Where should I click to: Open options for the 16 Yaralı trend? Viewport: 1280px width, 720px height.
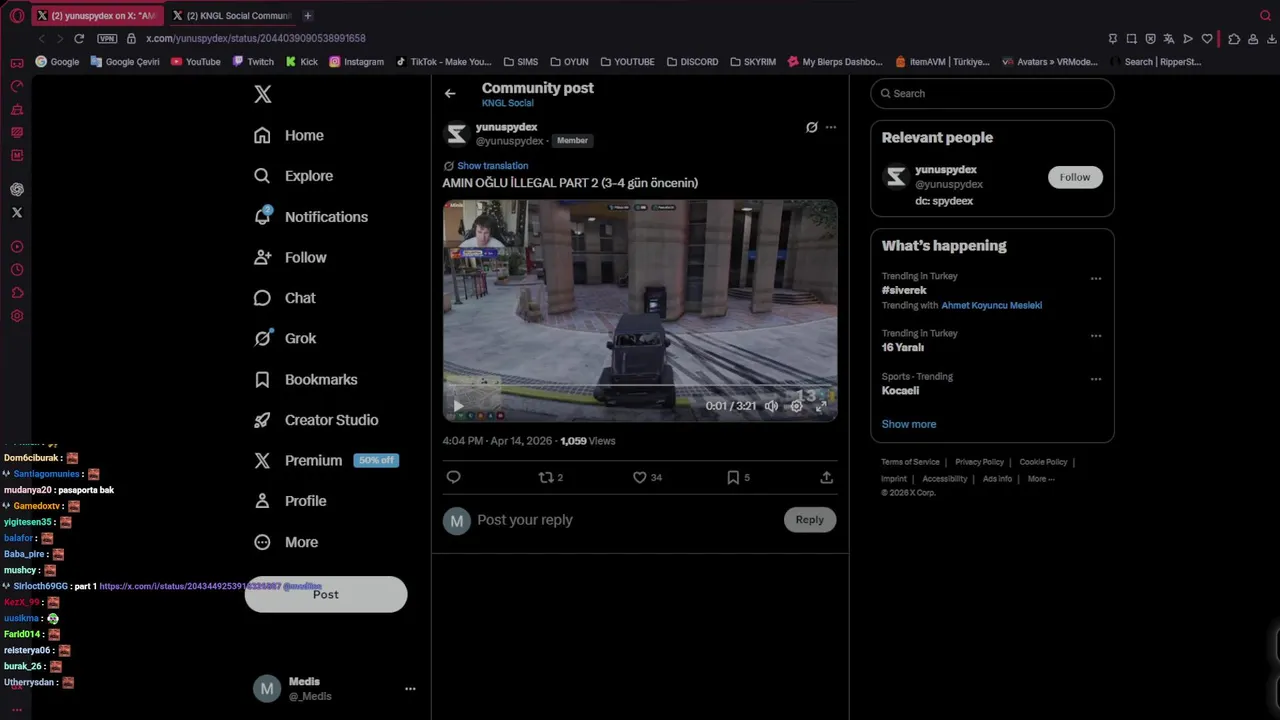coord(1096,336)
